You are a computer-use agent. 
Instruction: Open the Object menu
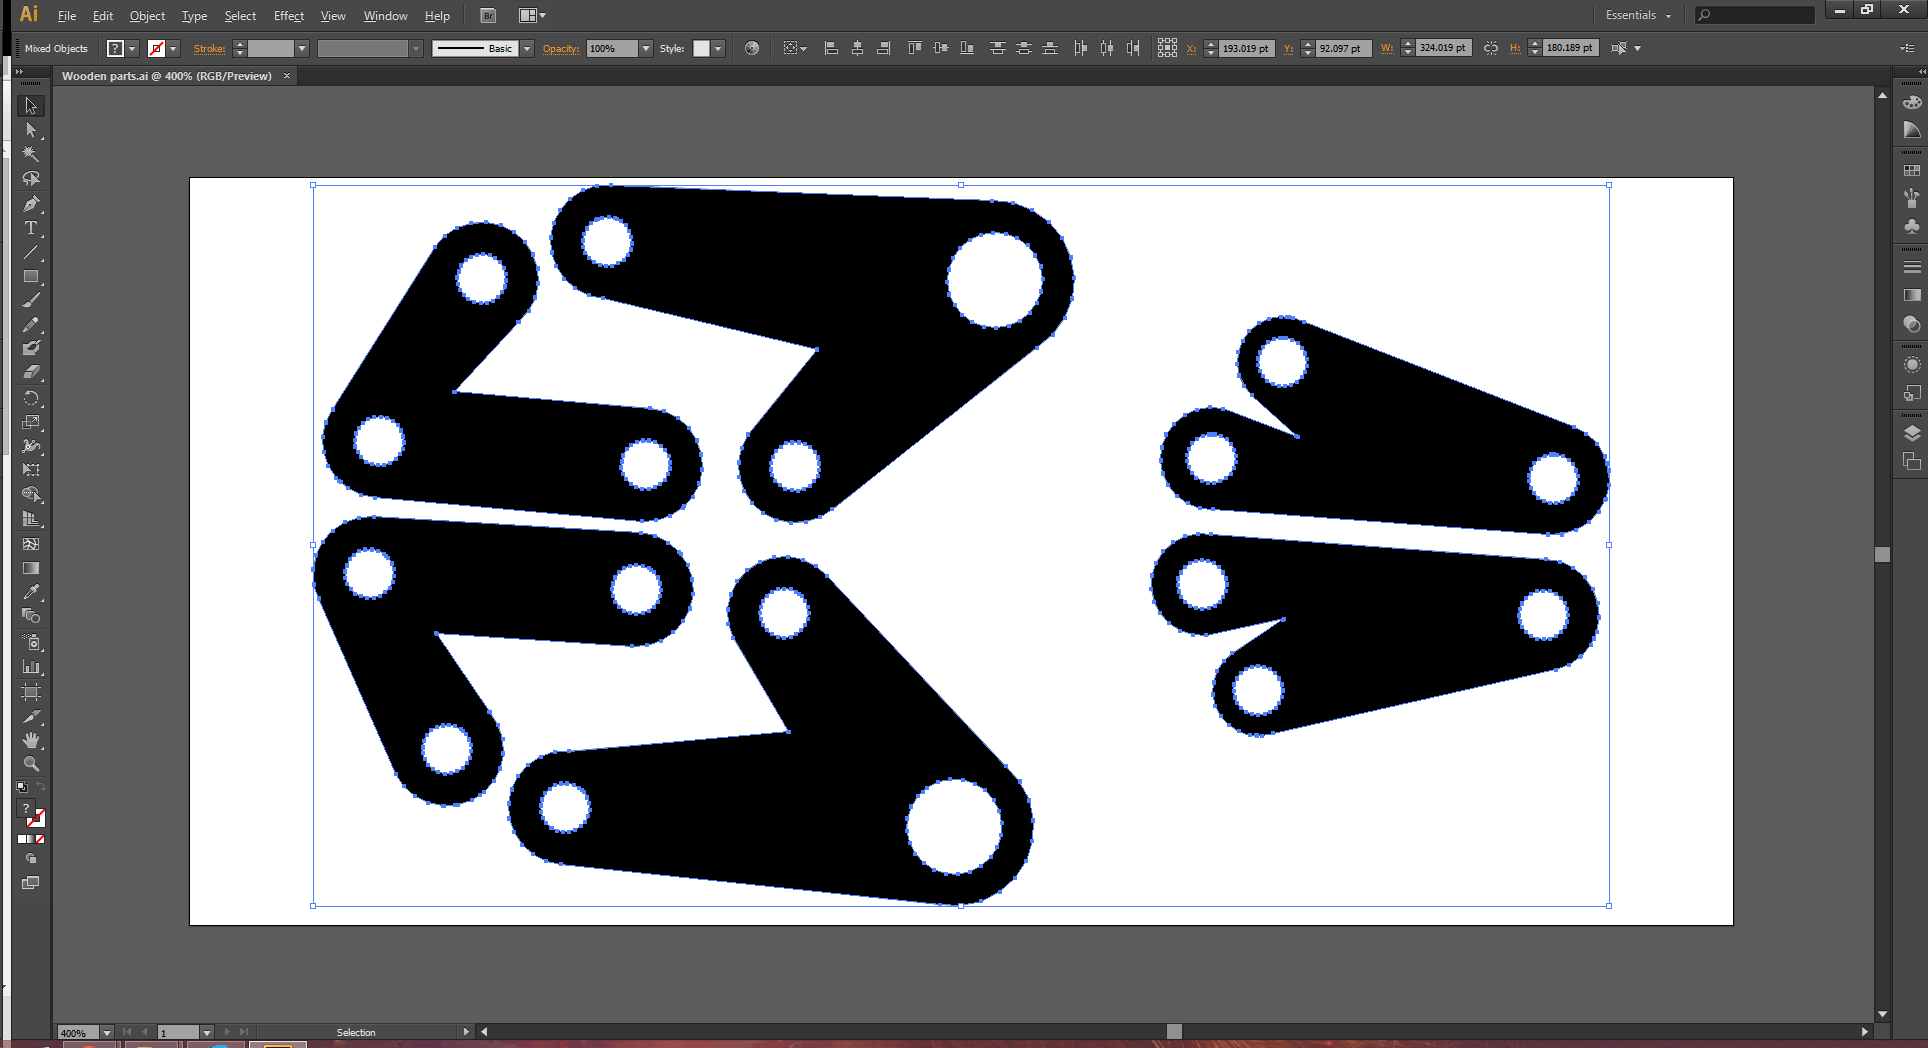[147, 16]
